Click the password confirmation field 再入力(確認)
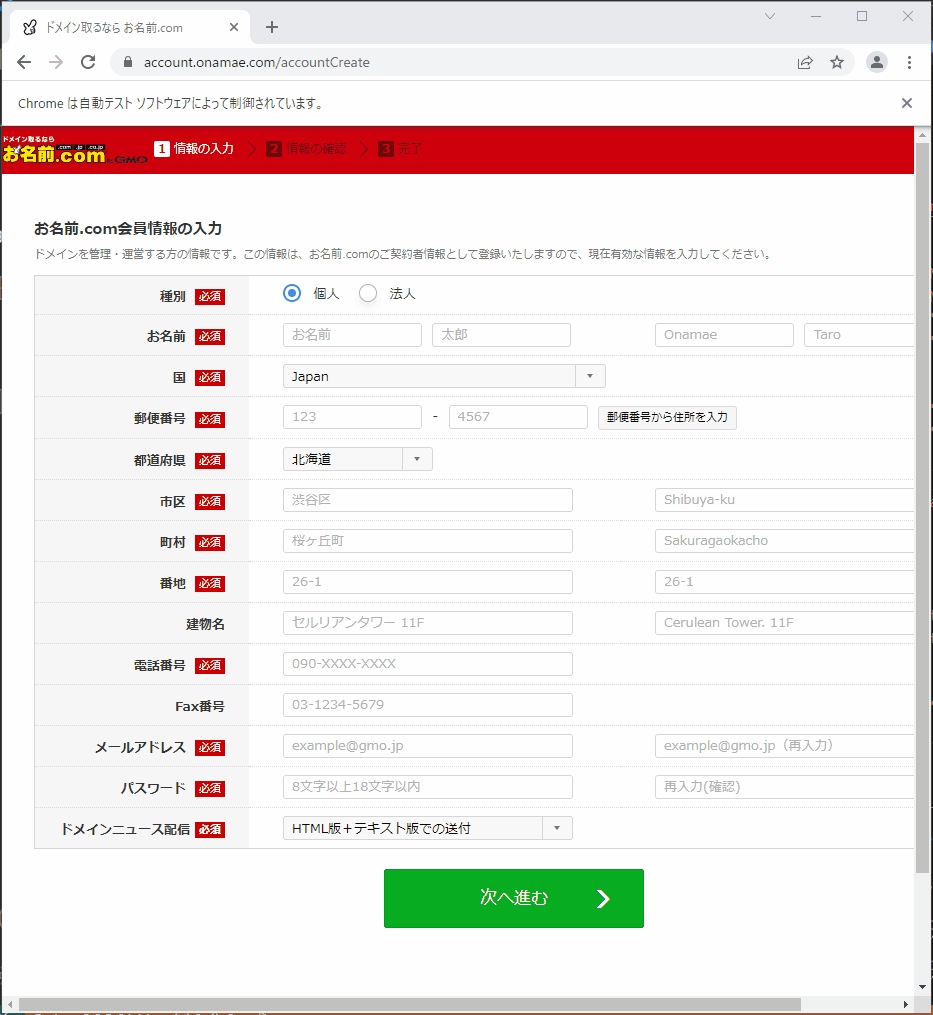Viewport: 933px width, 1015px height. coord(784,786)
